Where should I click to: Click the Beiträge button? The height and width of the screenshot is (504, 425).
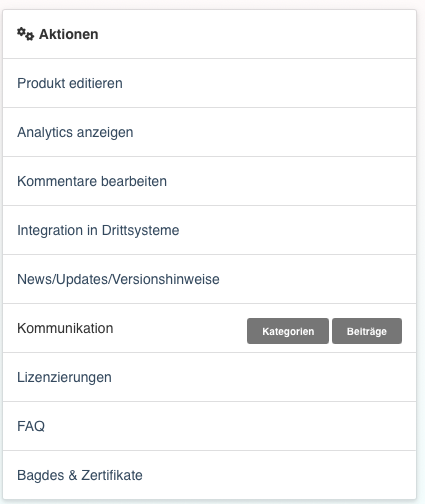pos(367,331)
